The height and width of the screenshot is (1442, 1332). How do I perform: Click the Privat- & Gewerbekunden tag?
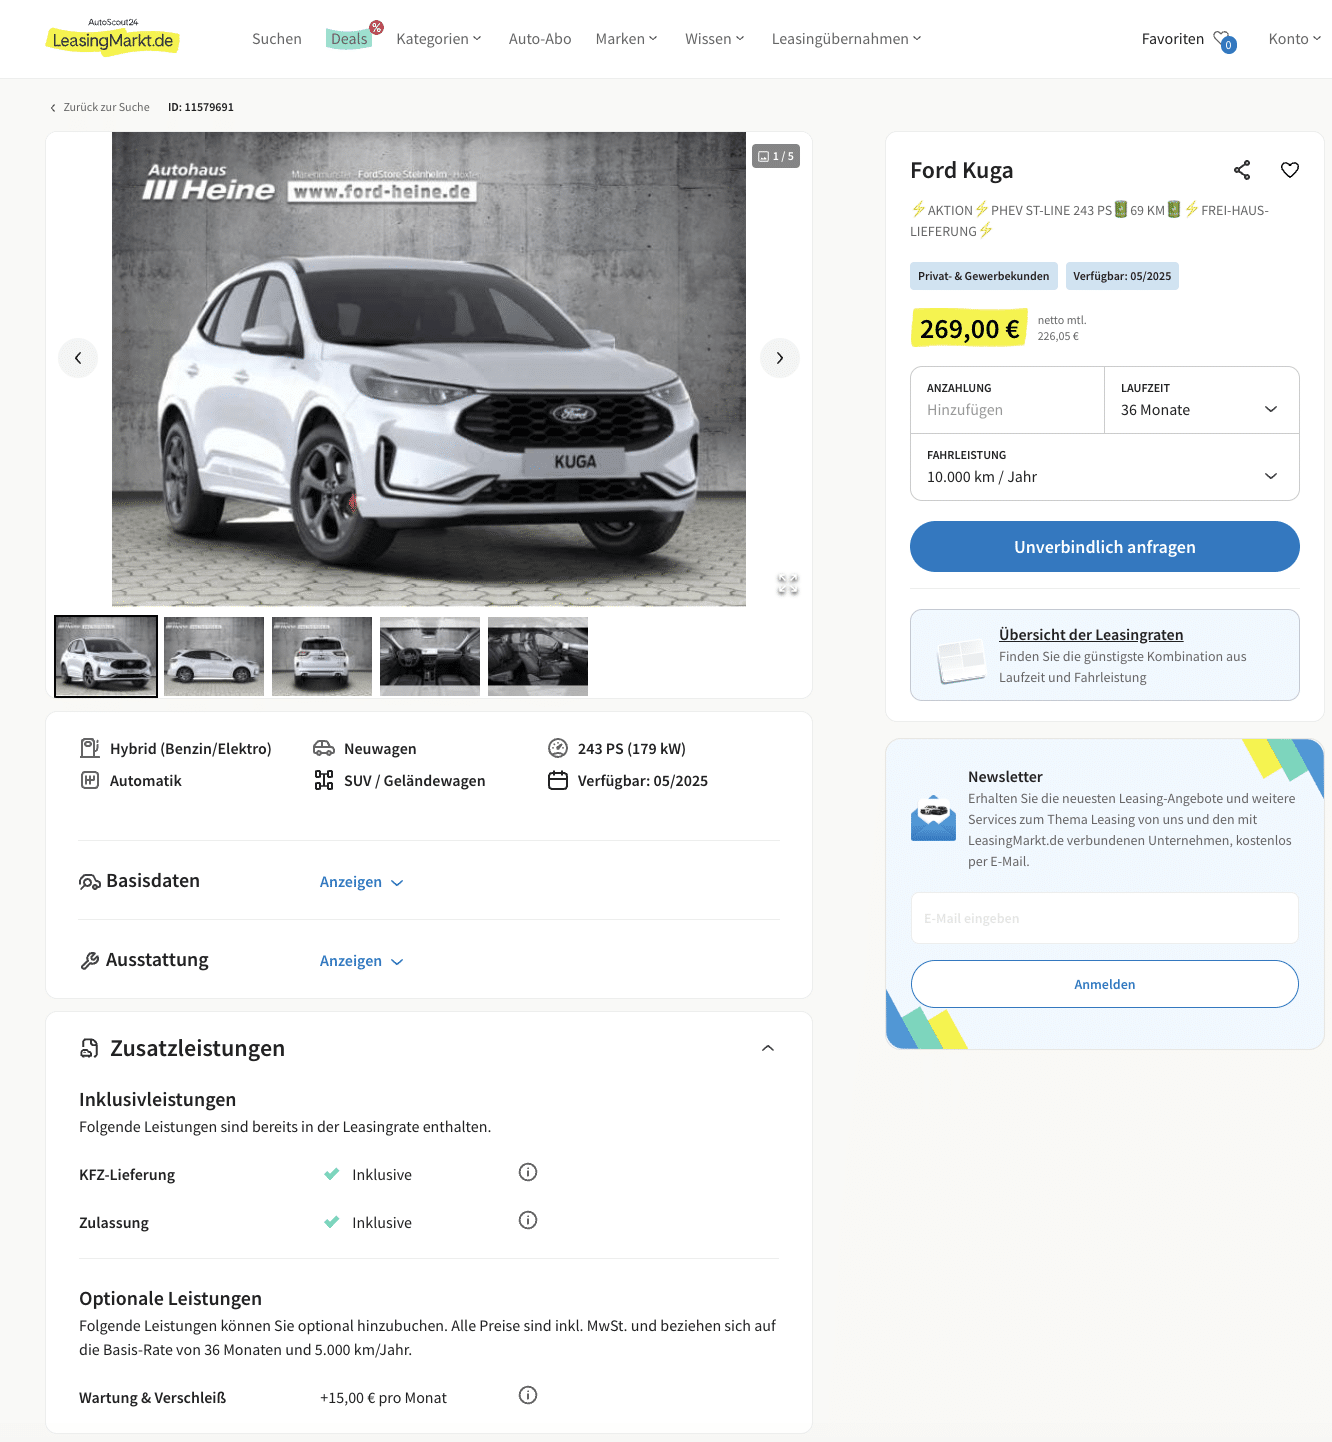[984, 276]
